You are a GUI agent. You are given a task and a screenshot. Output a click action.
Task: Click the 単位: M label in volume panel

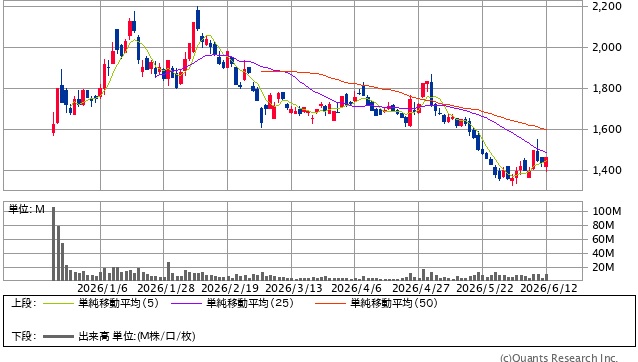tap(26, 209)
